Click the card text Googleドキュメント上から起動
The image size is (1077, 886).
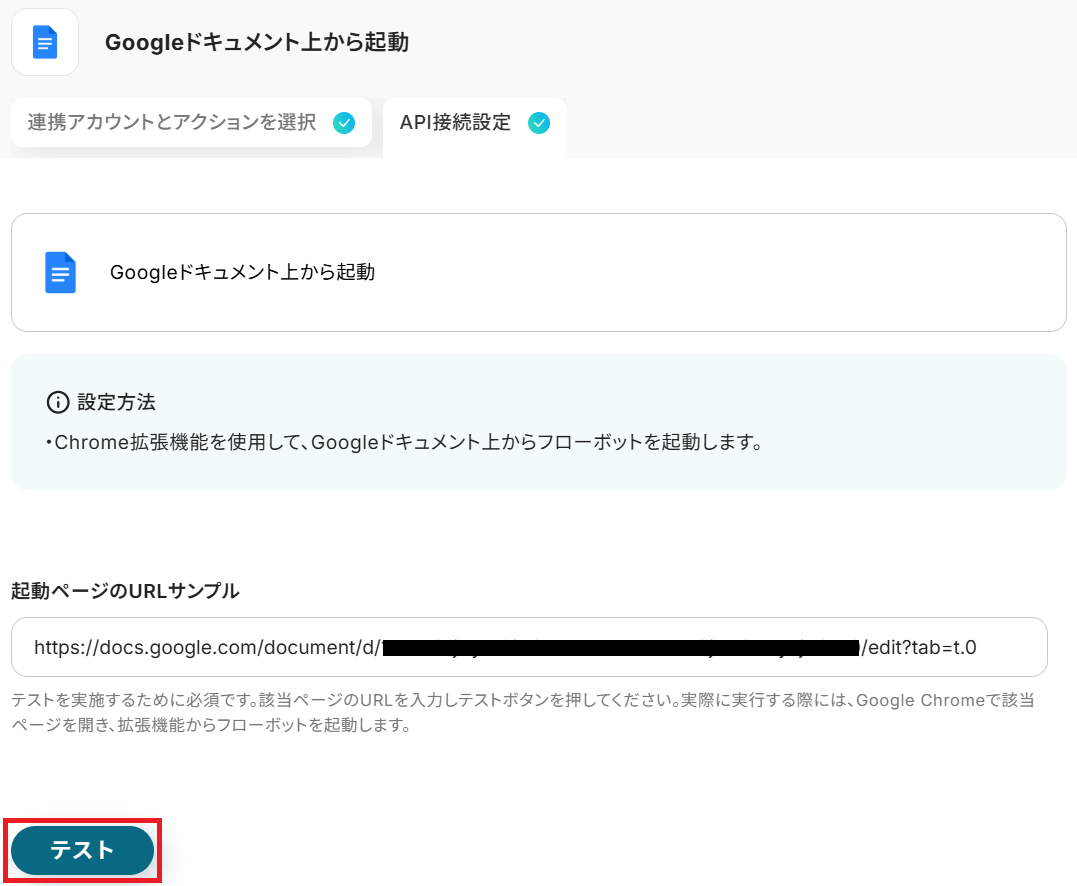[x=242, y=273]
